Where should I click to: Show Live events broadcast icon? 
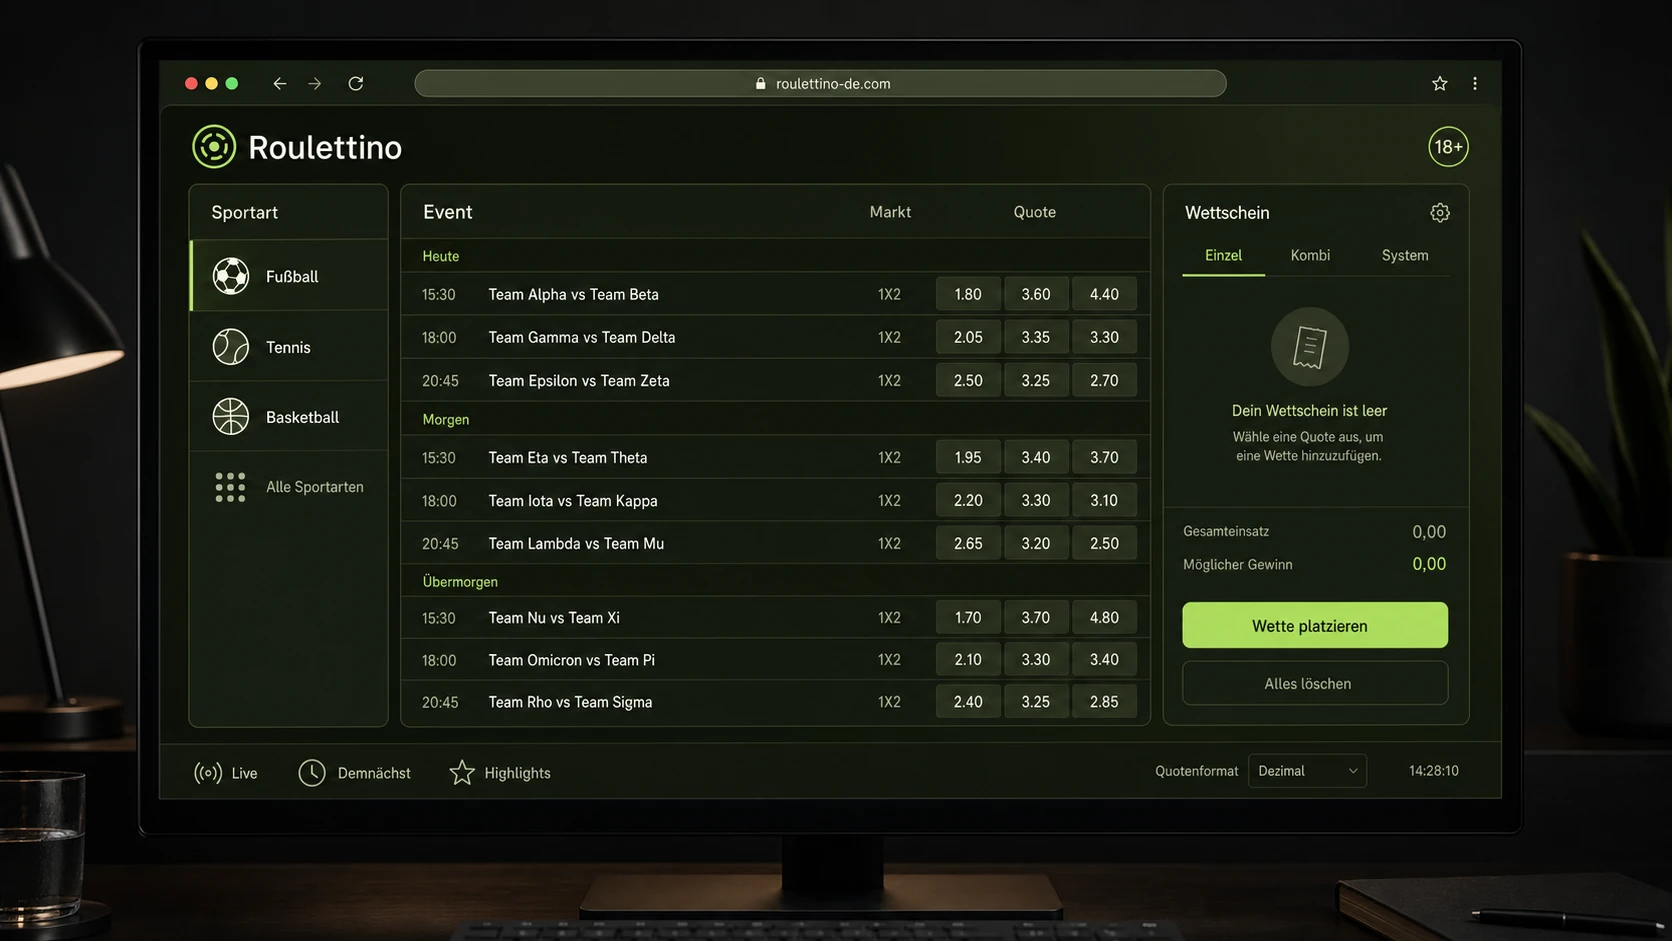click(208, 773)
